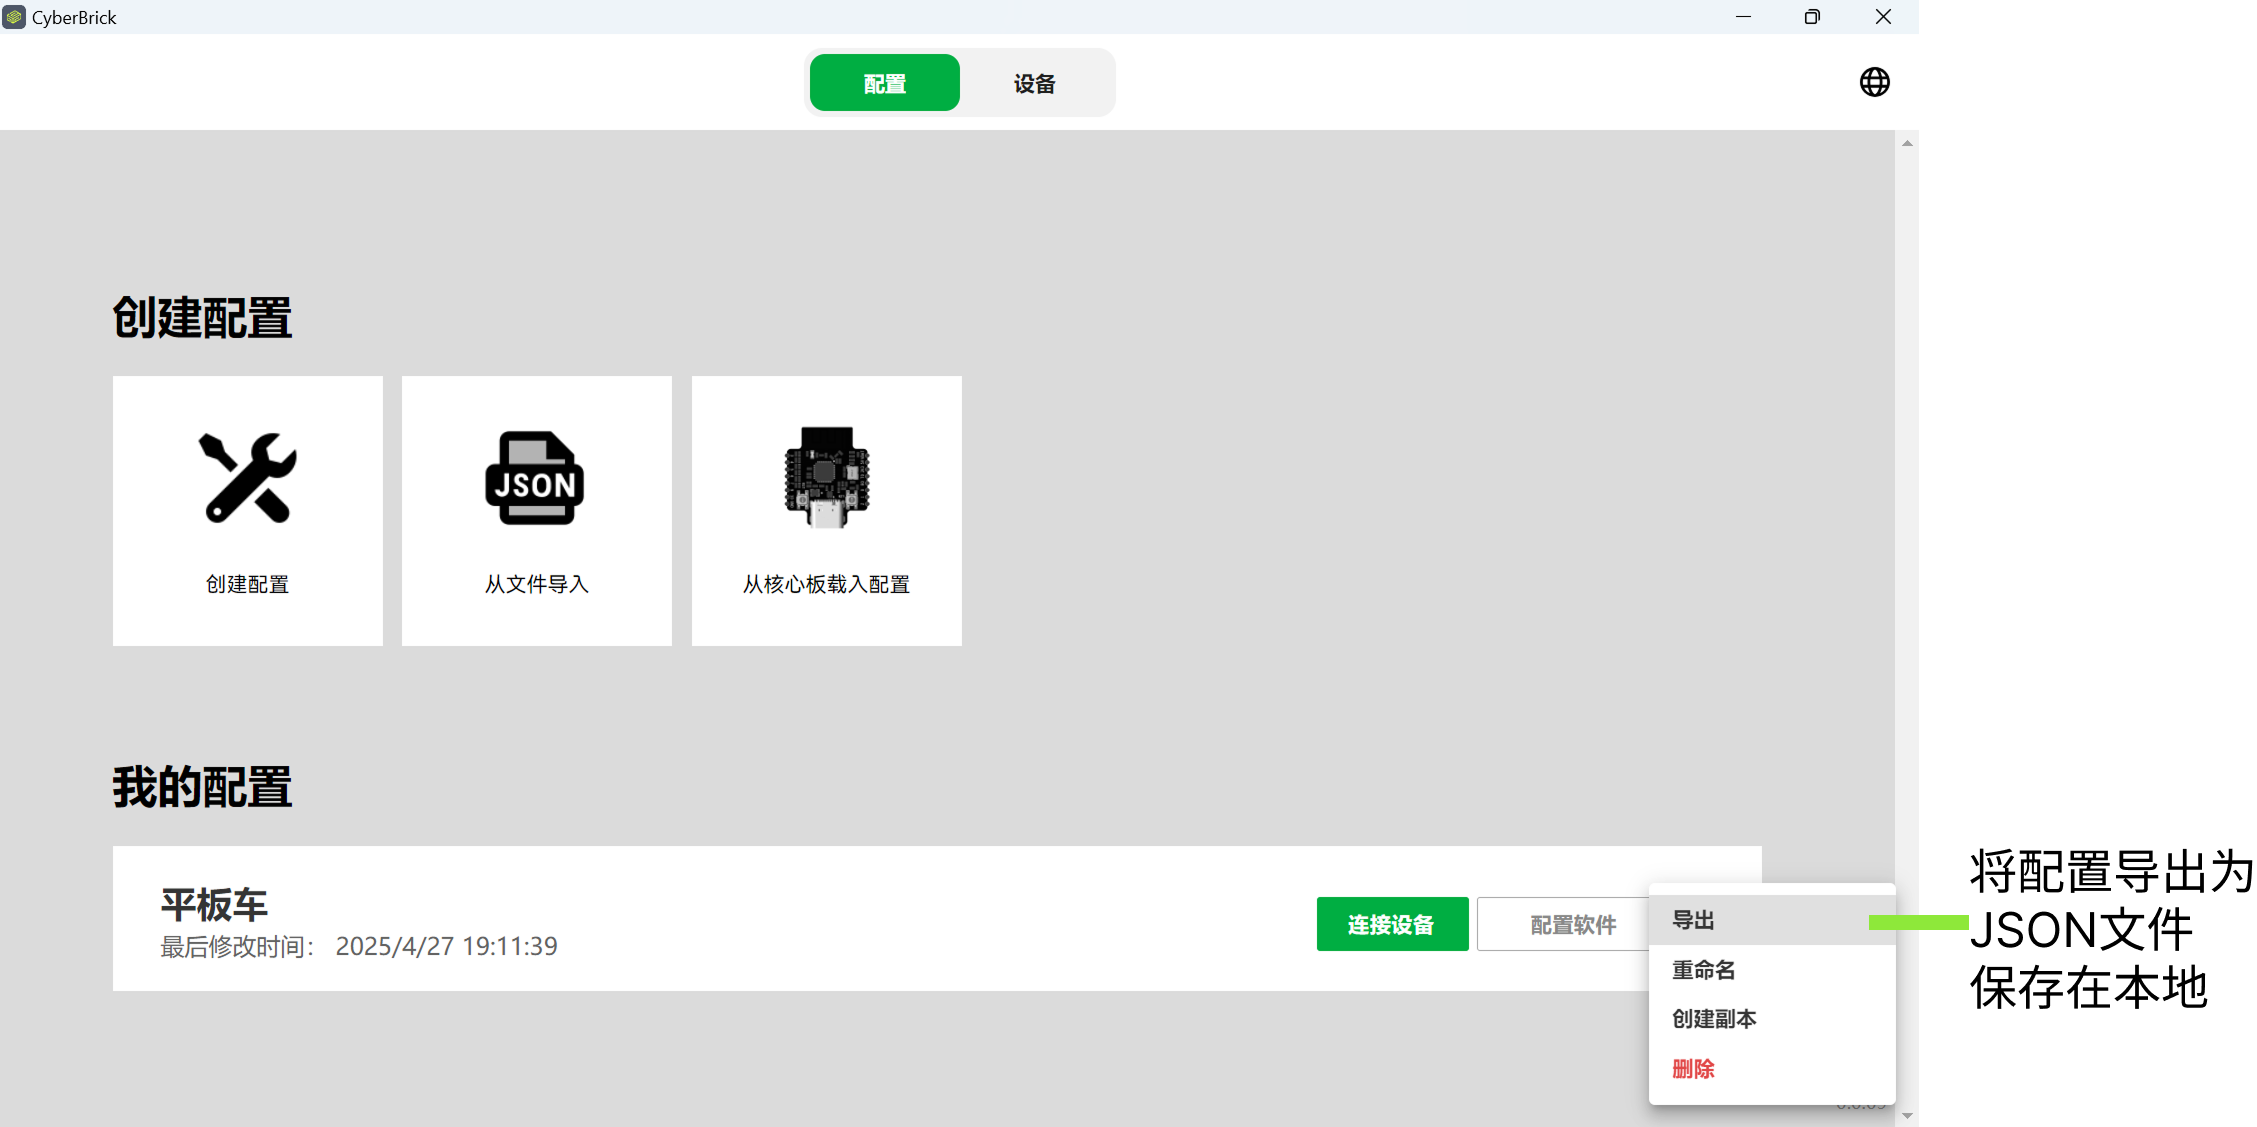Click the red 删除 menu option

1771,1069
